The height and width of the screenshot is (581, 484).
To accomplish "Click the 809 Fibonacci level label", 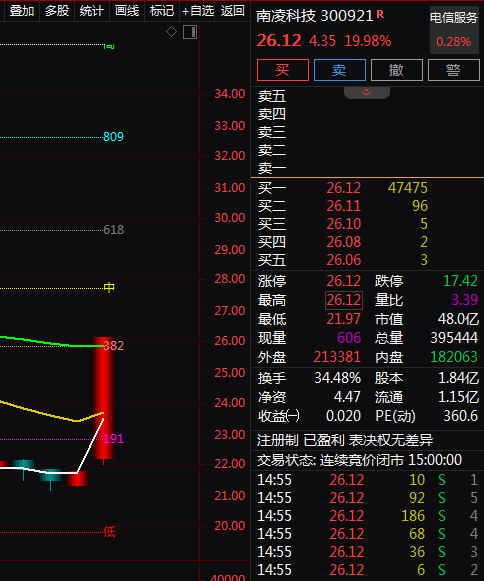I will pos(113,137).
